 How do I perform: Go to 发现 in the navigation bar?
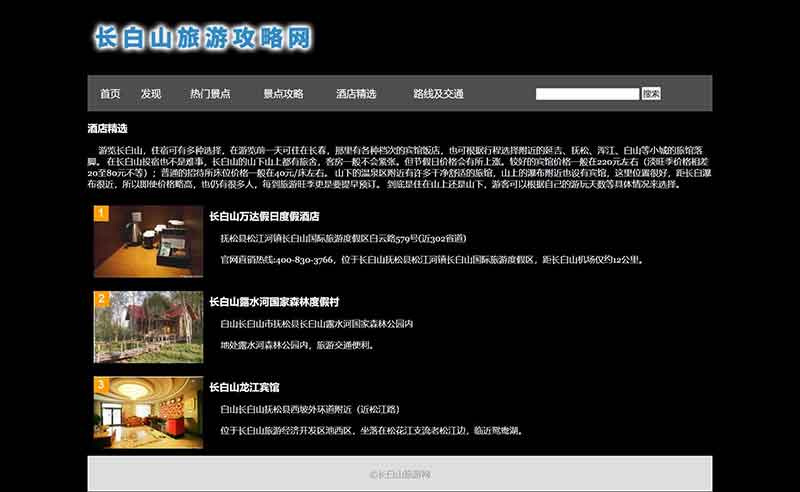[151, 94]
